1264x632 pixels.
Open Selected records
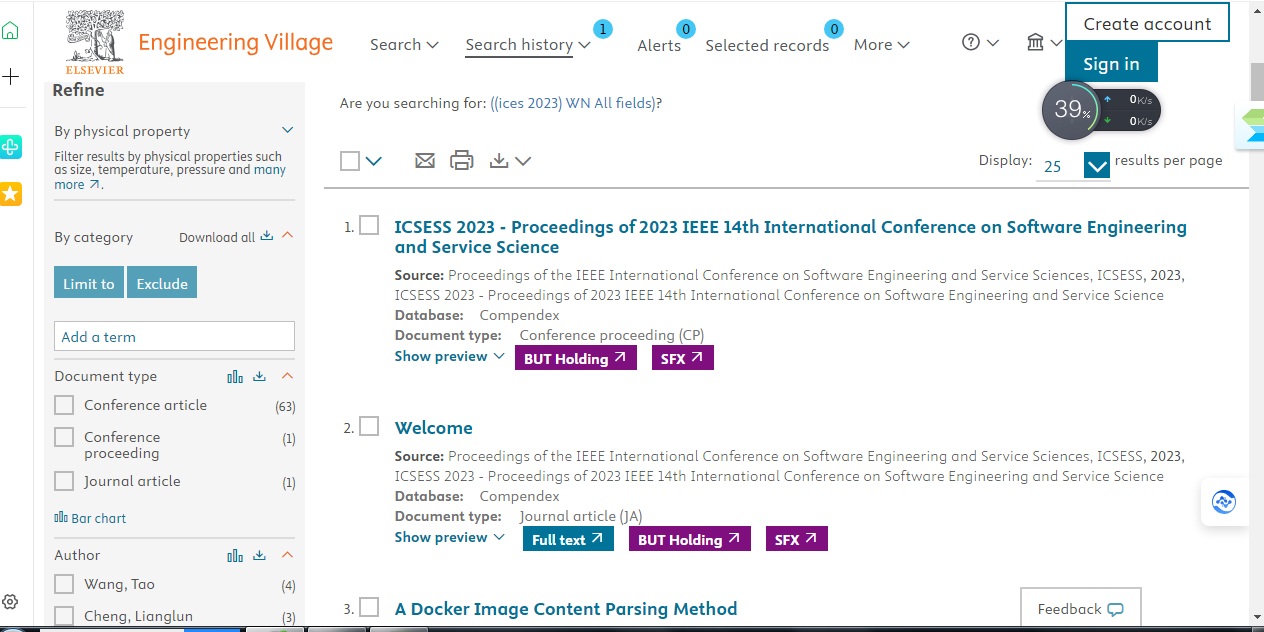coord(767,45)
